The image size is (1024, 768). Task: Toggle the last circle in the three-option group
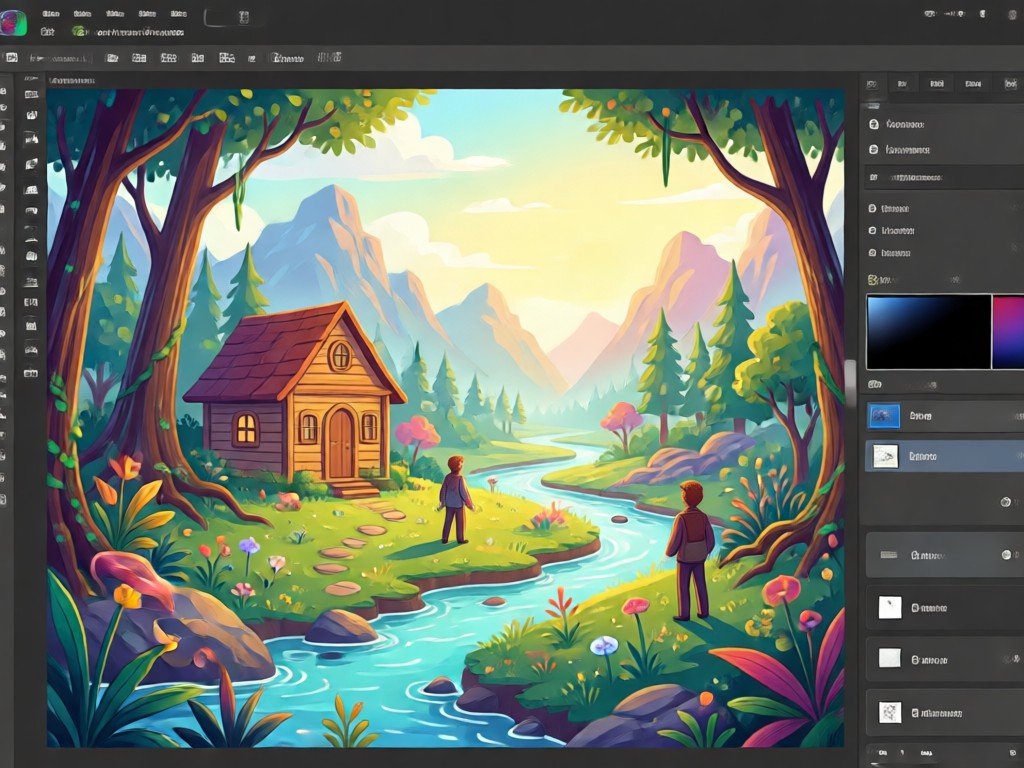(x=872, y=253)
